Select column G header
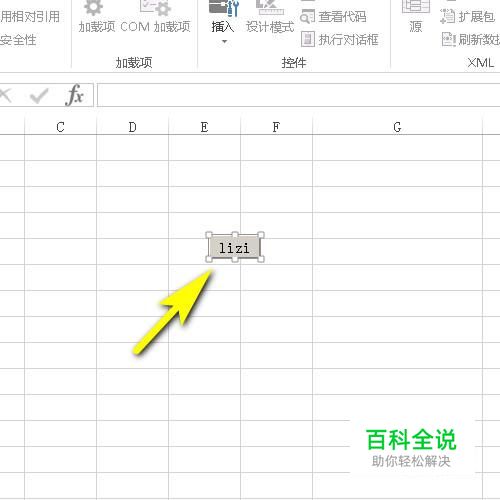Screen dimensions: 500x500 click(x=397, y=127)
